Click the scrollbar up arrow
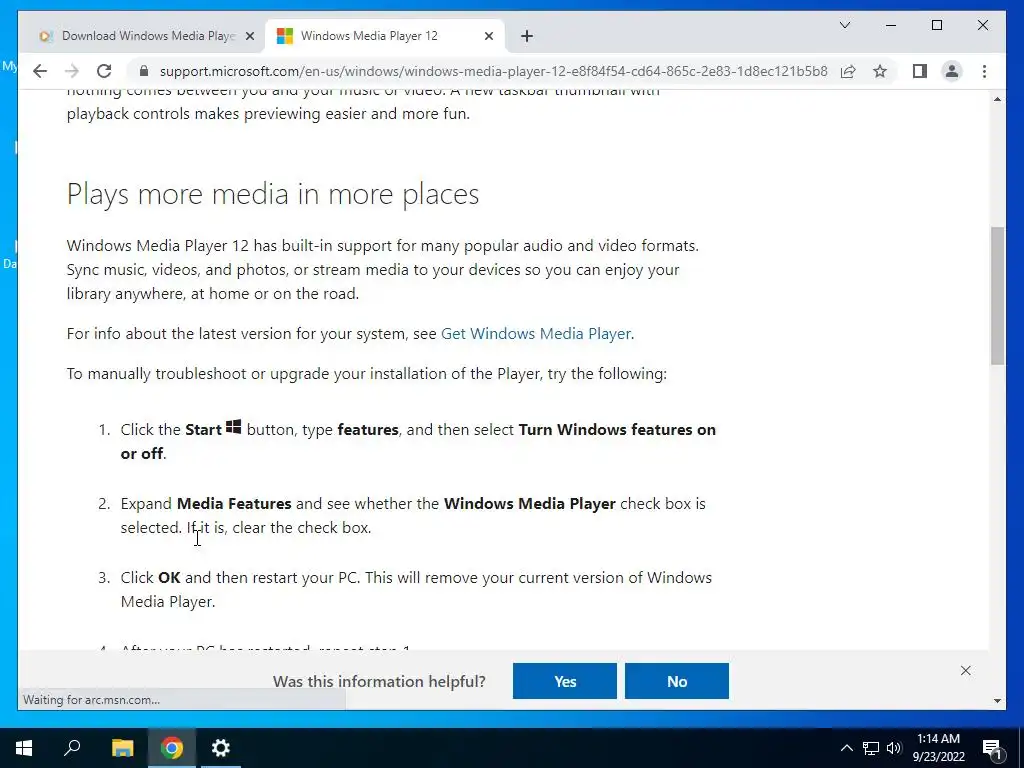This screenshot has width=1024, height=768. pos(997,99)
